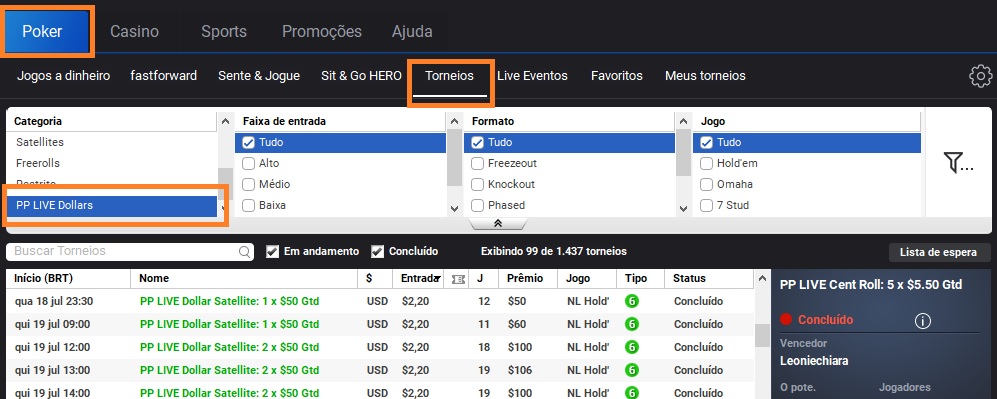Viewport: 997px width, 399px height.
Task: Open info icon next to Concluído status
Action: coord(922,321)
